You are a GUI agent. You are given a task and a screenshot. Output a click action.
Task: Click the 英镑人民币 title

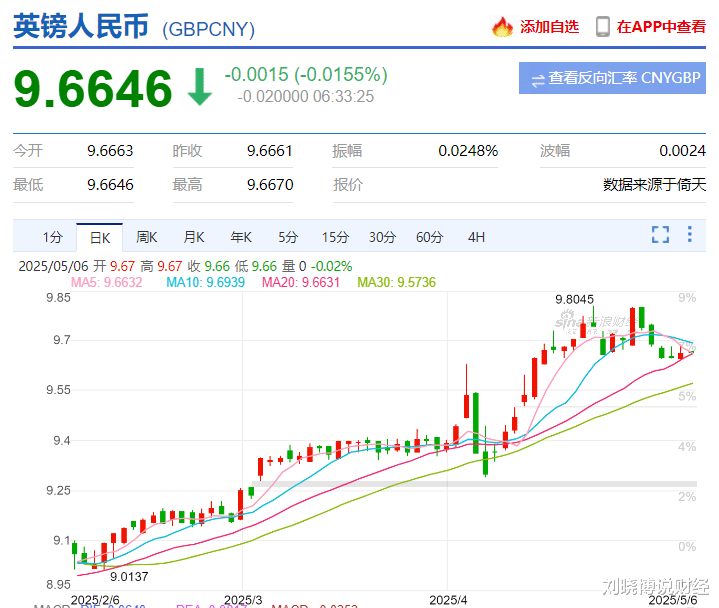click(x=81, y=26)
